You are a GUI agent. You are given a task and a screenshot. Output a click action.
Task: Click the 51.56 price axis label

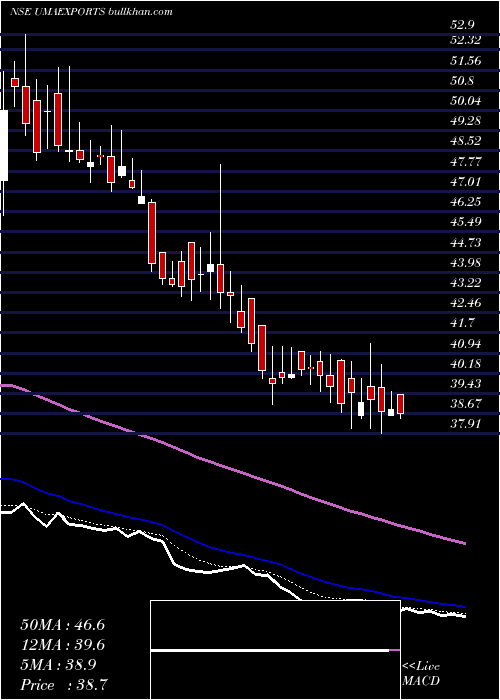point(465,61)
